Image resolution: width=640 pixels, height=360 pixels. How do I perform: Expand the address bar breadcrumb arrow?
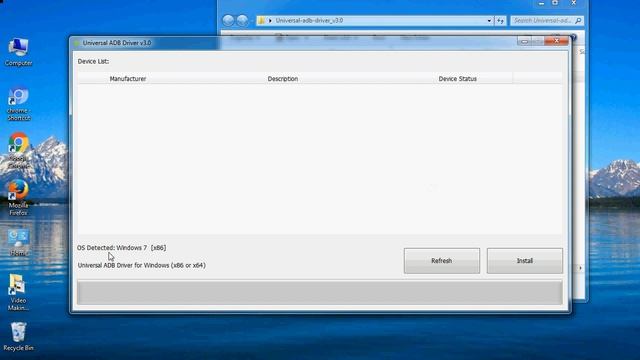[x=270, y=20]
